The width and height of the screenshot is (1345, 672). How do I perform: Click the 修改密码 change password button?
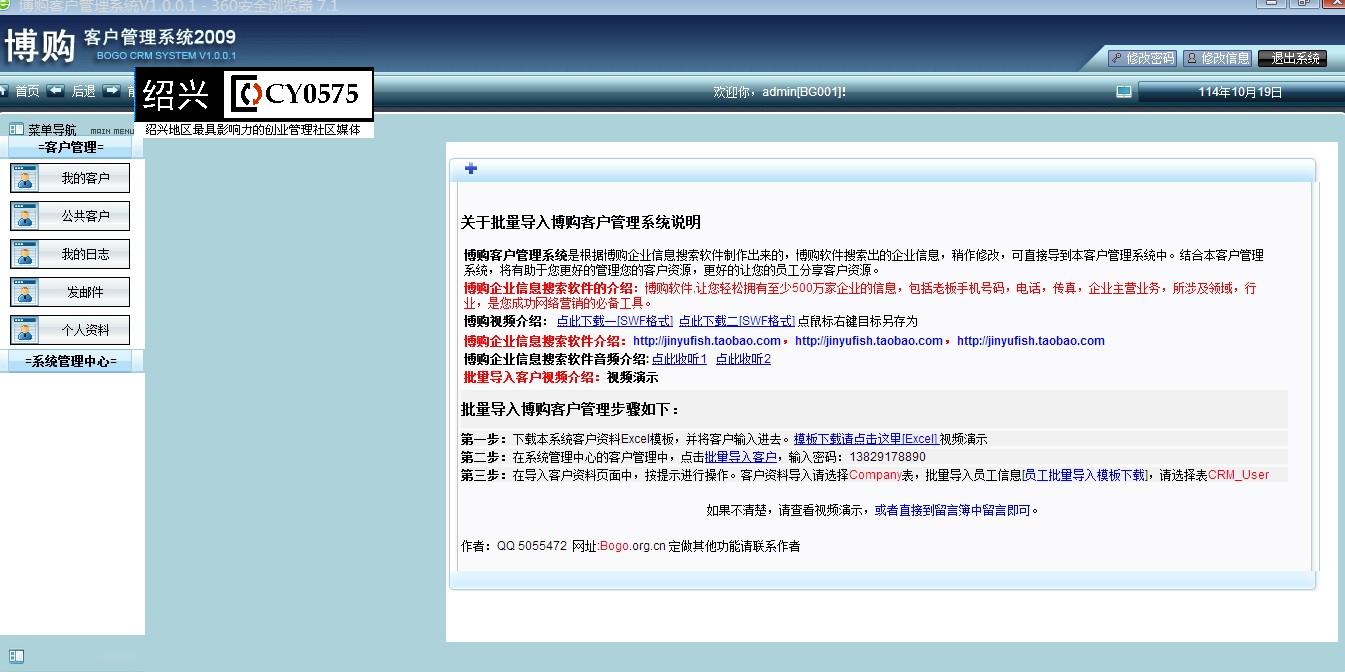[x=1141, y=58]
